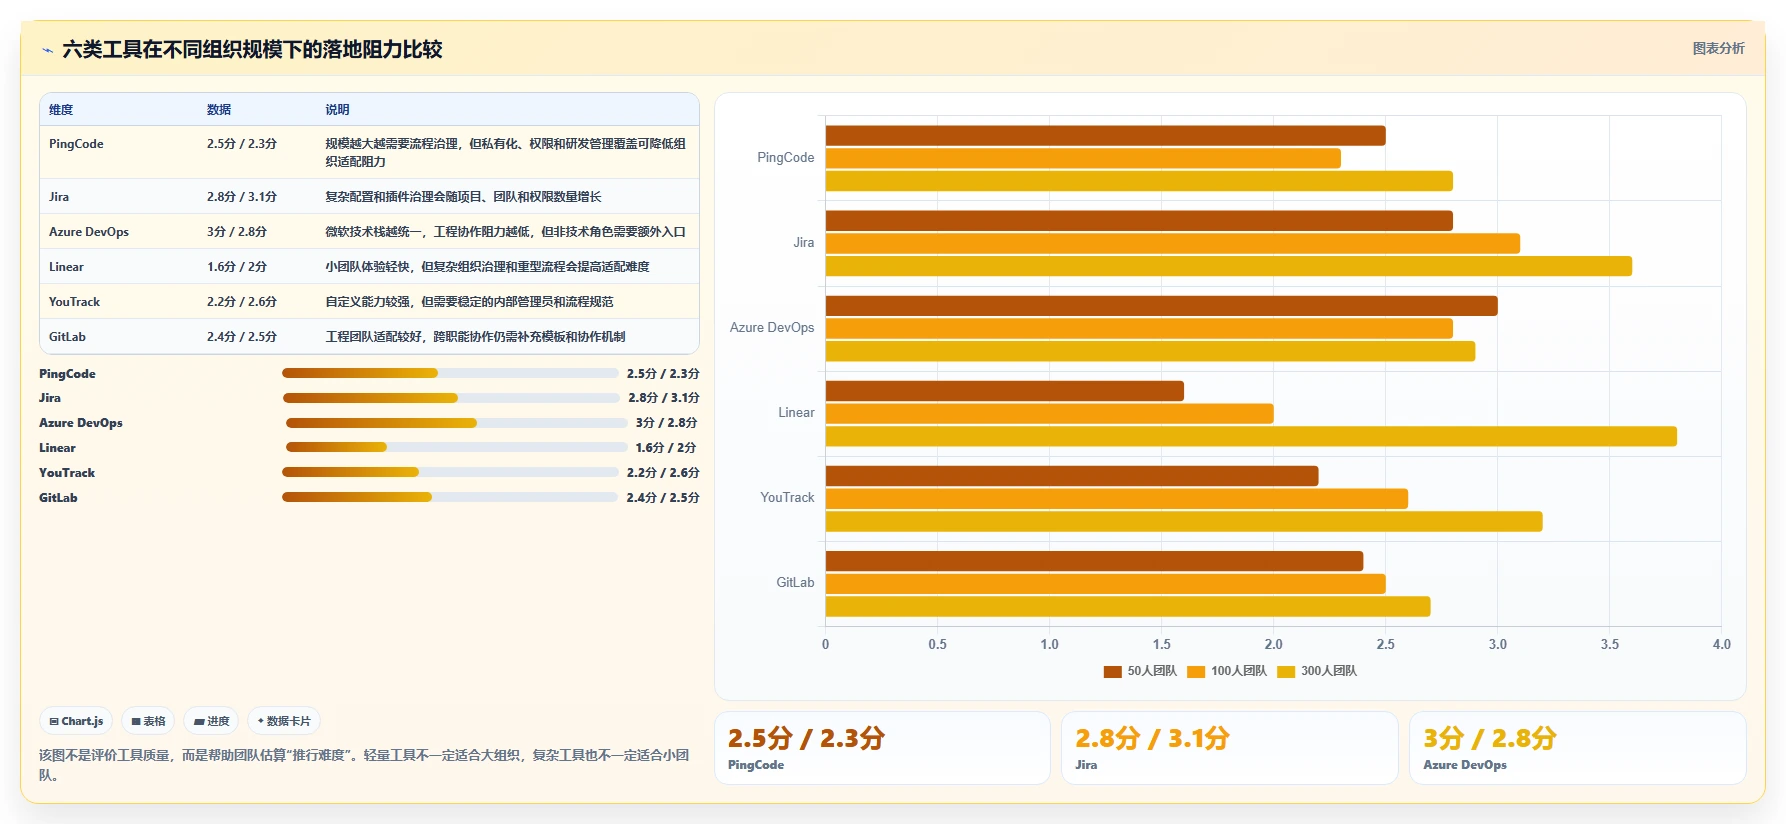Click PingCode's 50人团队 chart bar

pyautogui.click(x=1105, y=136)
